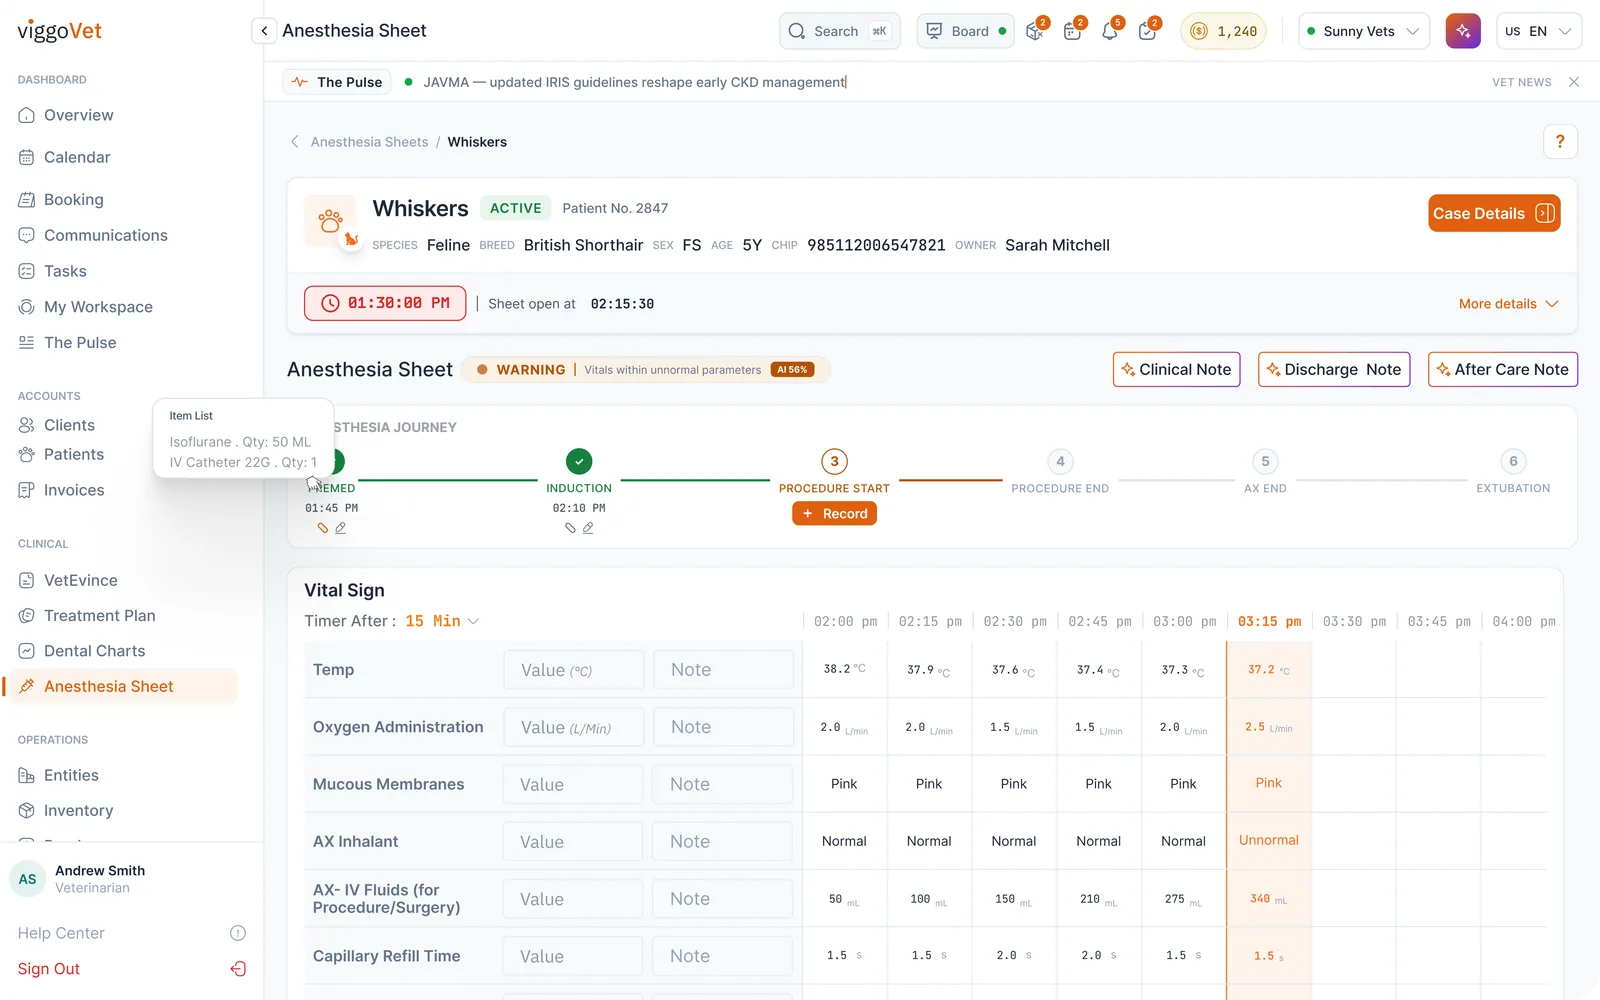View Induction item list pill icon

click(570, 528)
